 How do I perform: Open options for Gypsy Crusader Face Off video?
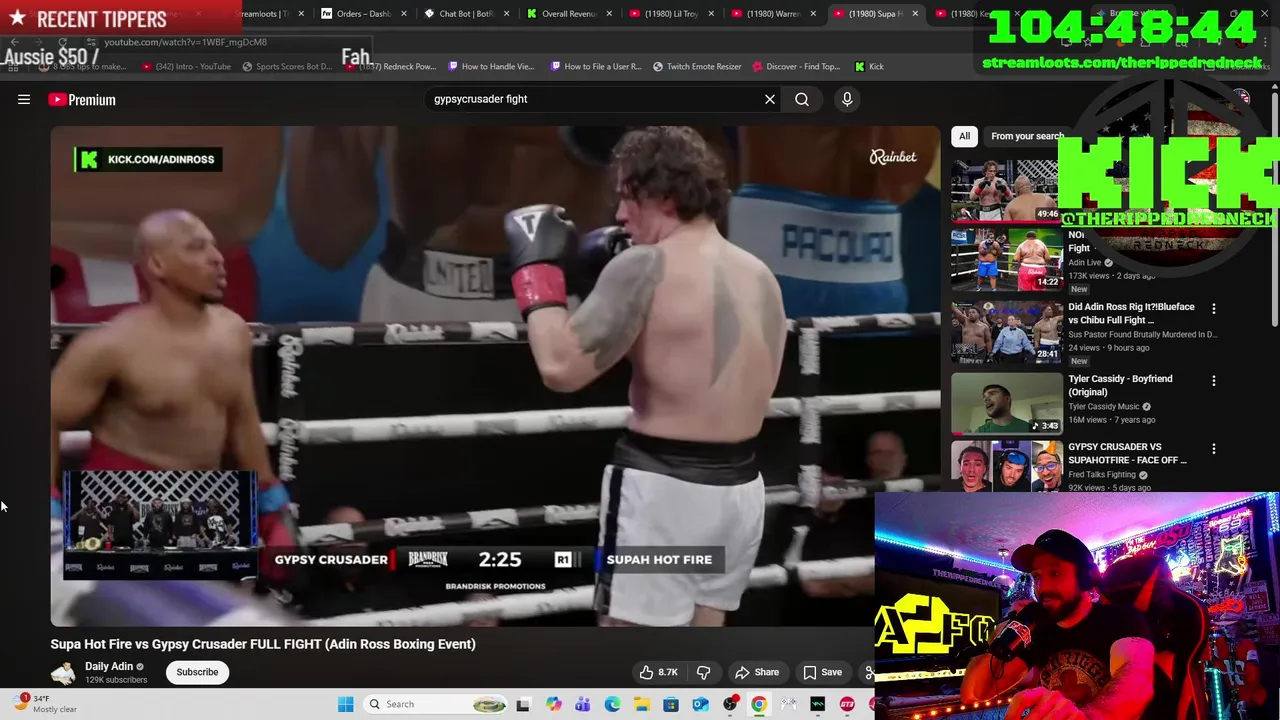1214,449
